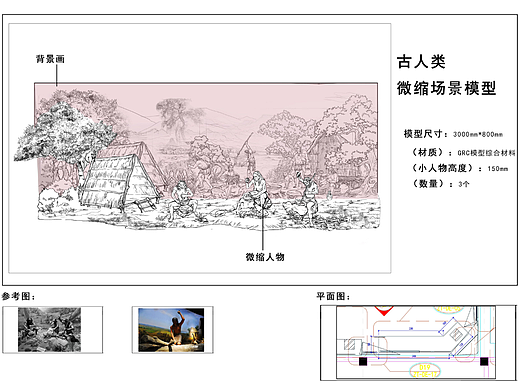Click the title text "古人类"
This screenshot has height=390, width=520.
click(x=421, y=62)
